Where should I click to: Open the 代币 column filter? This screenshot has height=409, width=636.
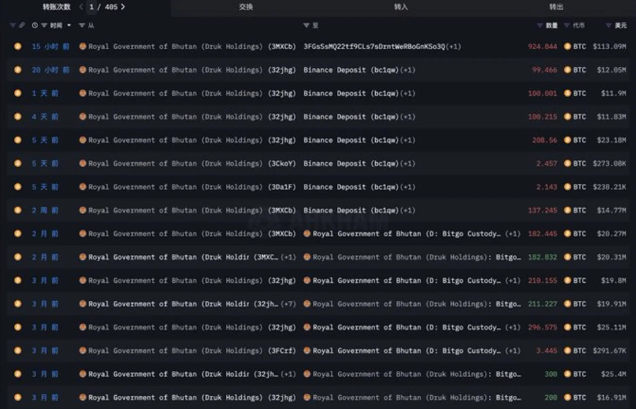point(567,25)
